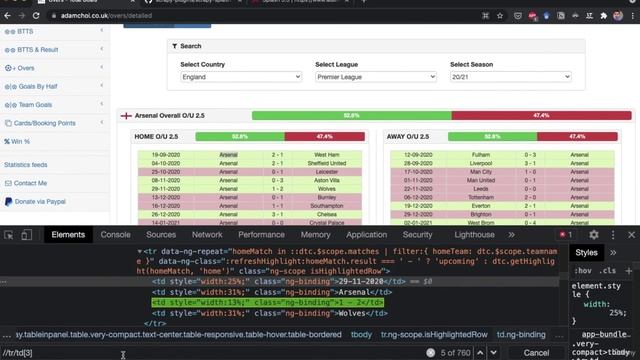Open the Application tab in DevTools
This screenshot has height=360, width=640.
click(367, 235)
